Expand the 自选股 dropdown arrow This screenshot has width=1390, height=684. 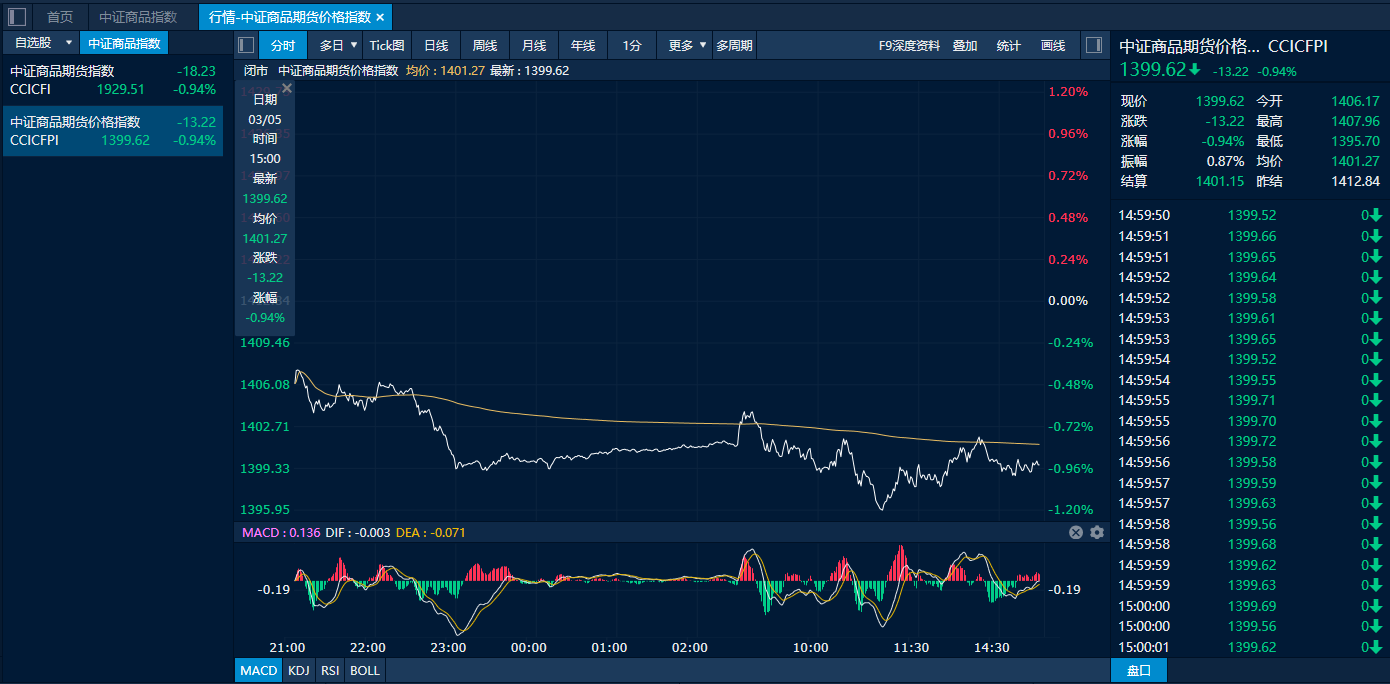click(69, 43)
